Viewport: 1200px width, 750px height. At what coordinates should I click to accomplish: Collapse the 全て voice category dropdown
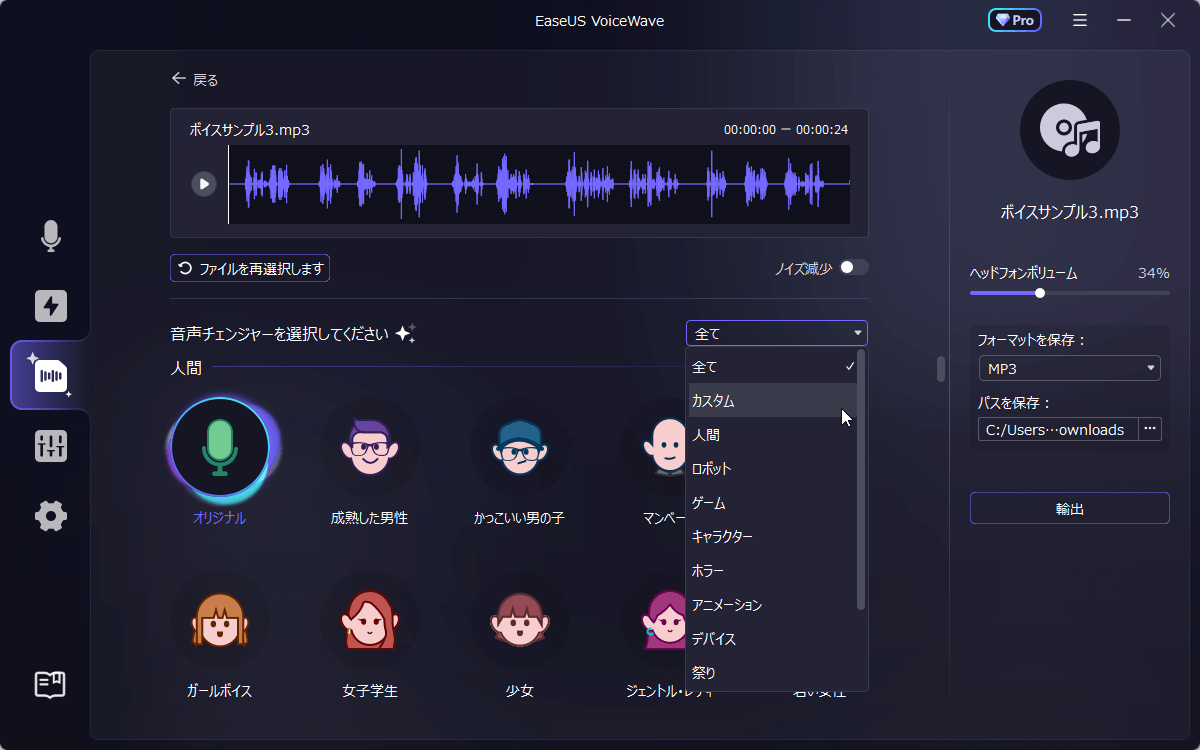pyautogui.click(x=776, y=334)
